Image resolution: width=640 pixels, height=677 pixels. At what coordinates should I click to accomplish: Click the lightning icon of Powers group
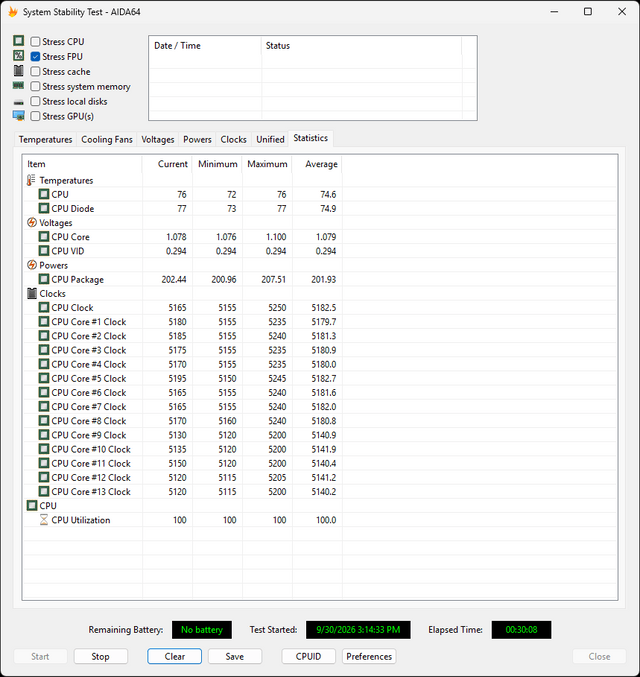tap(32, 265)
